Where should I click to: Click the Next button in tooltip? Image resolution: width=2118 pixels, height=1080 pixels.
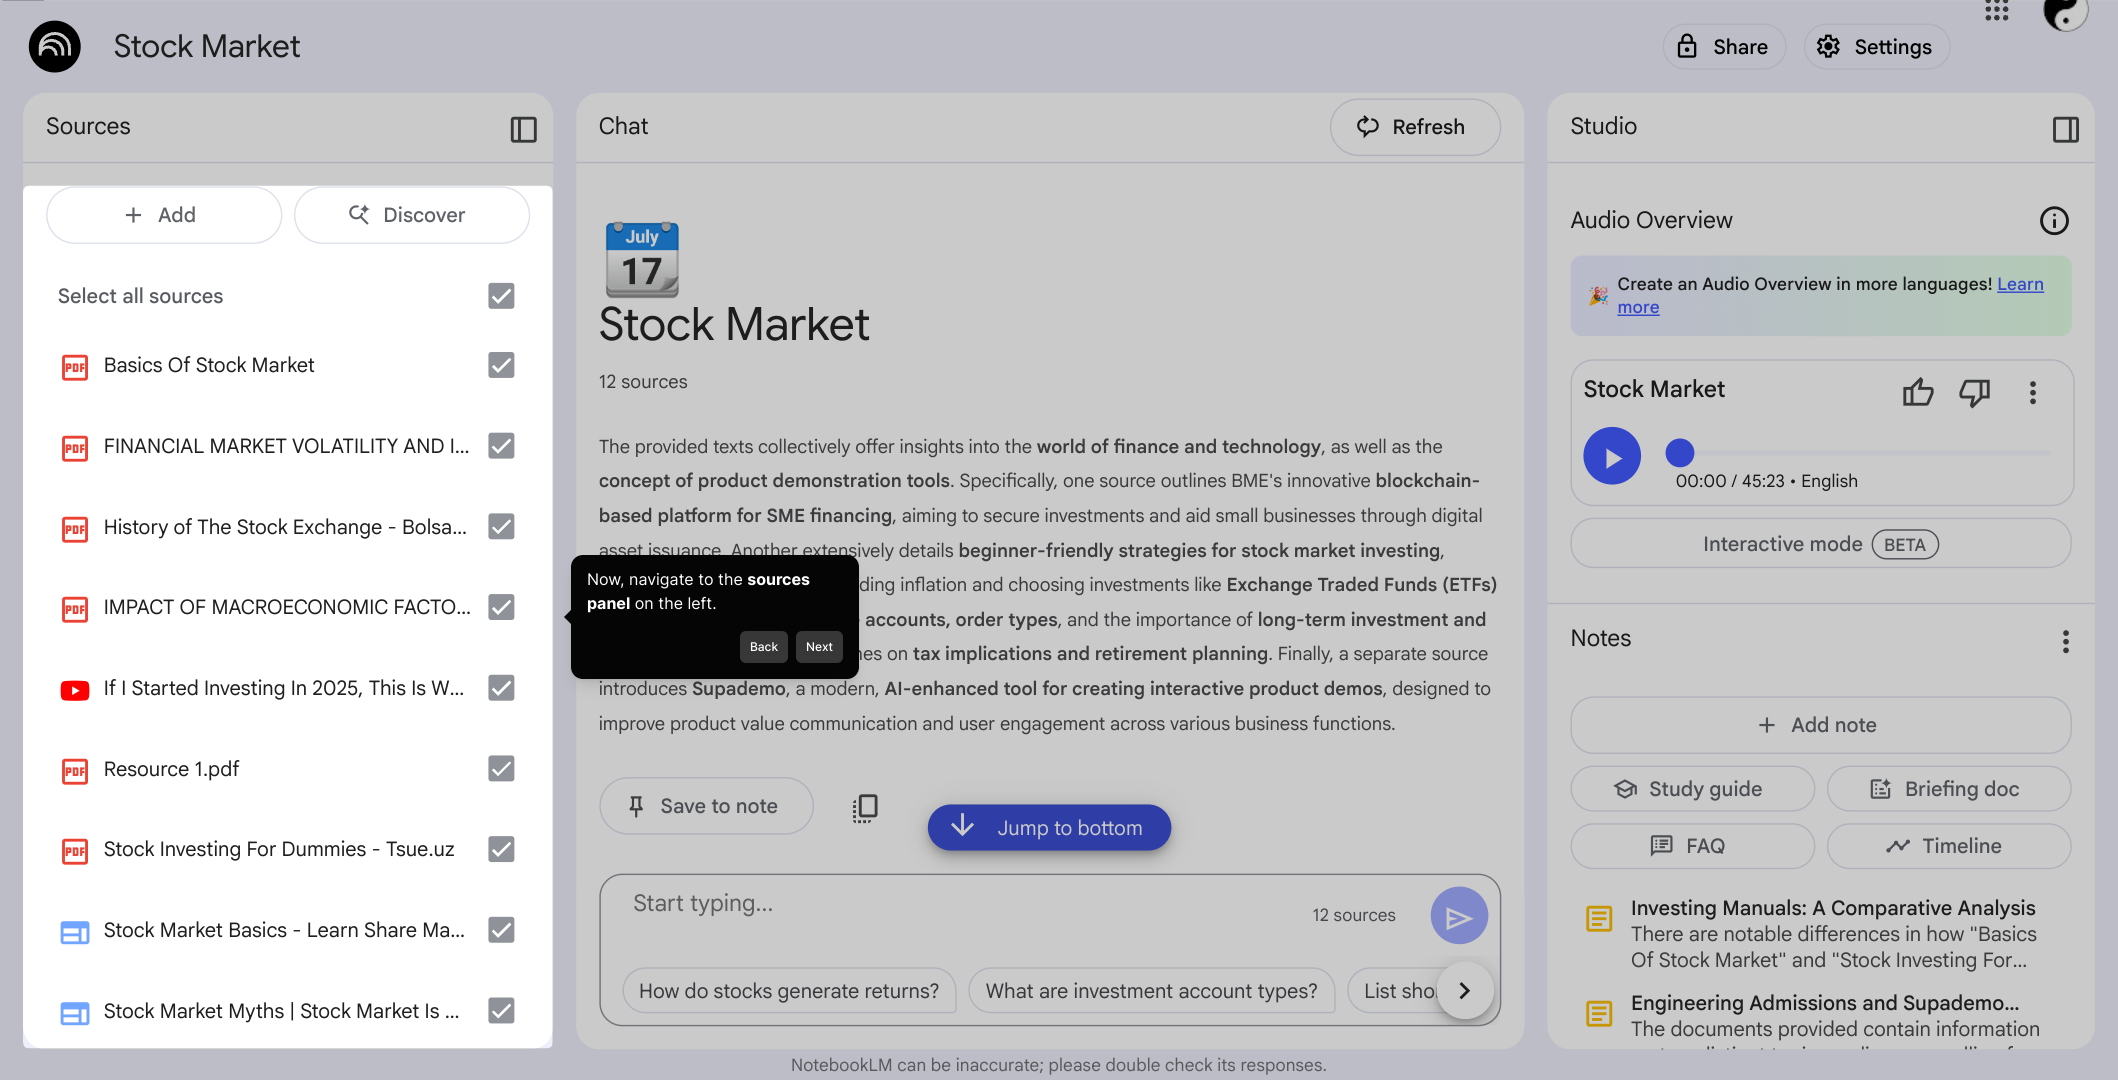point(819,647)
